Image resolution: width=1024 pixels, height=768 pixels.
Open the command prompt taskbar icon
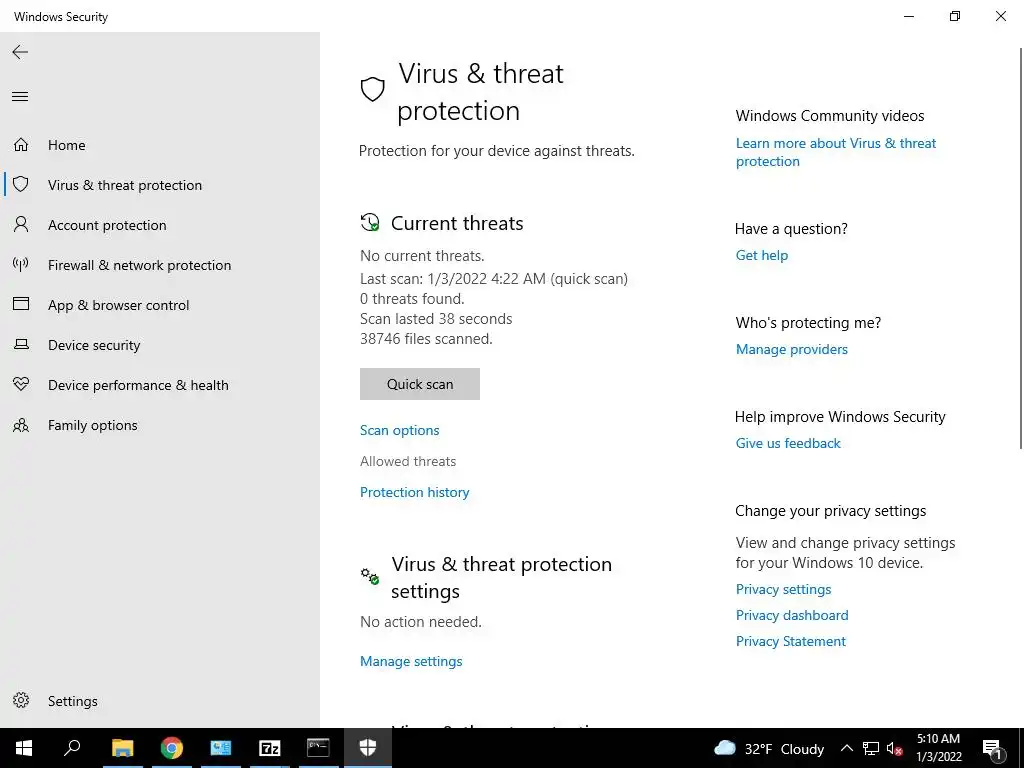318,748
